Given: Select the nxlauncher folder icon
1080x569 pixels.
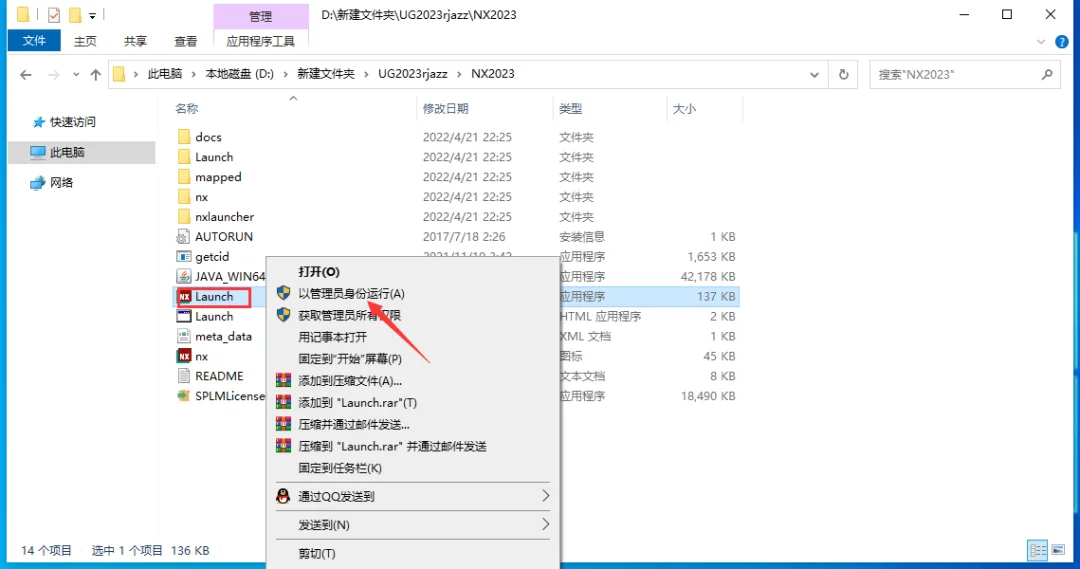Looking at the screenshot, I should point(183,217).
